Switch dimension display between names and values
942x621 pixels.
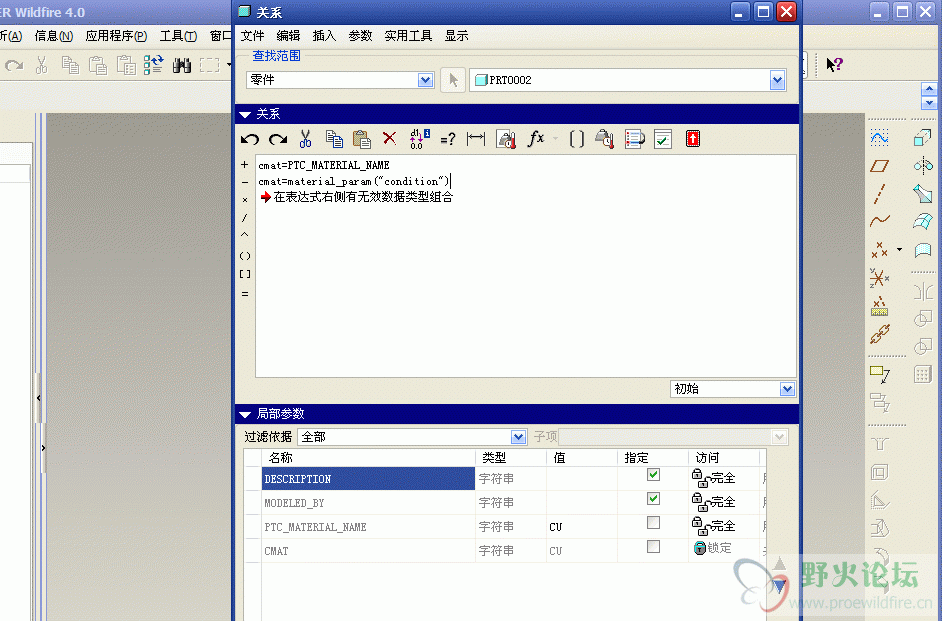click(x=419, y=139)
